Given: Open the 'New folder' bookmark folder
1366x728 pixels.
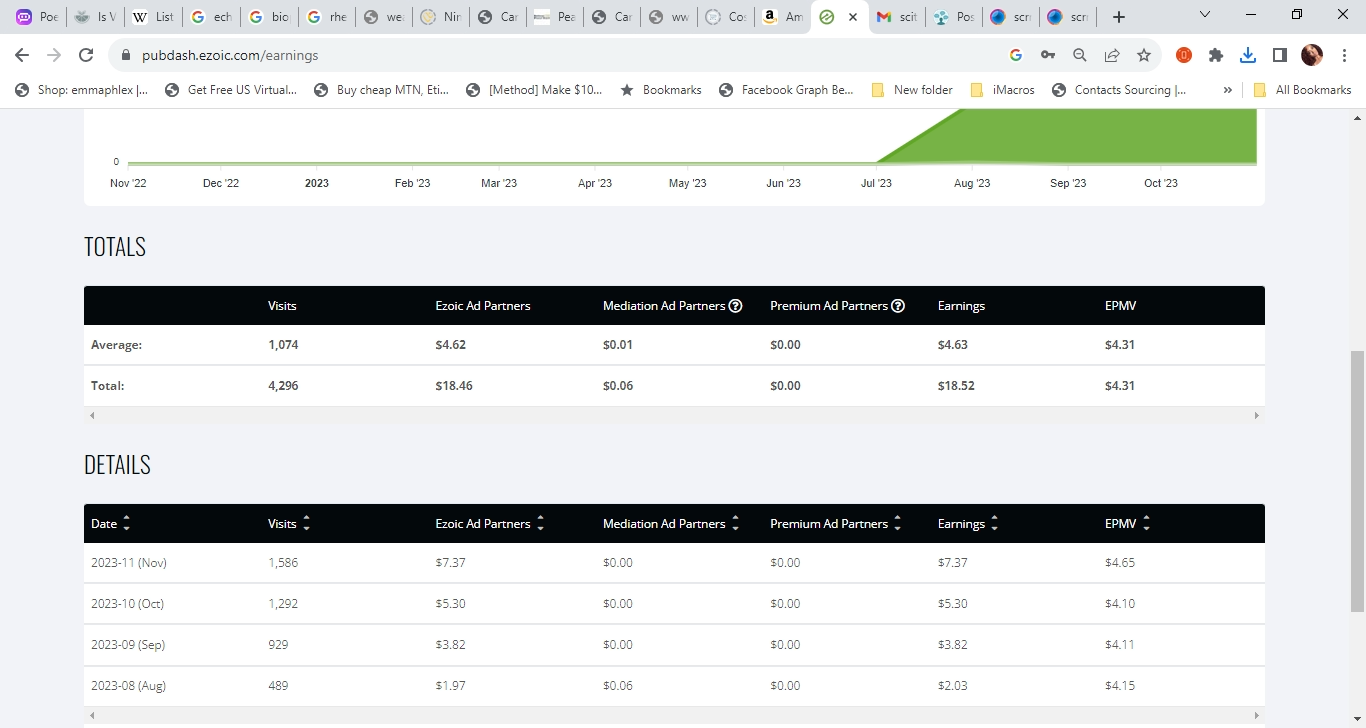Looking at the screenshot, I should [x=912, y=90].
